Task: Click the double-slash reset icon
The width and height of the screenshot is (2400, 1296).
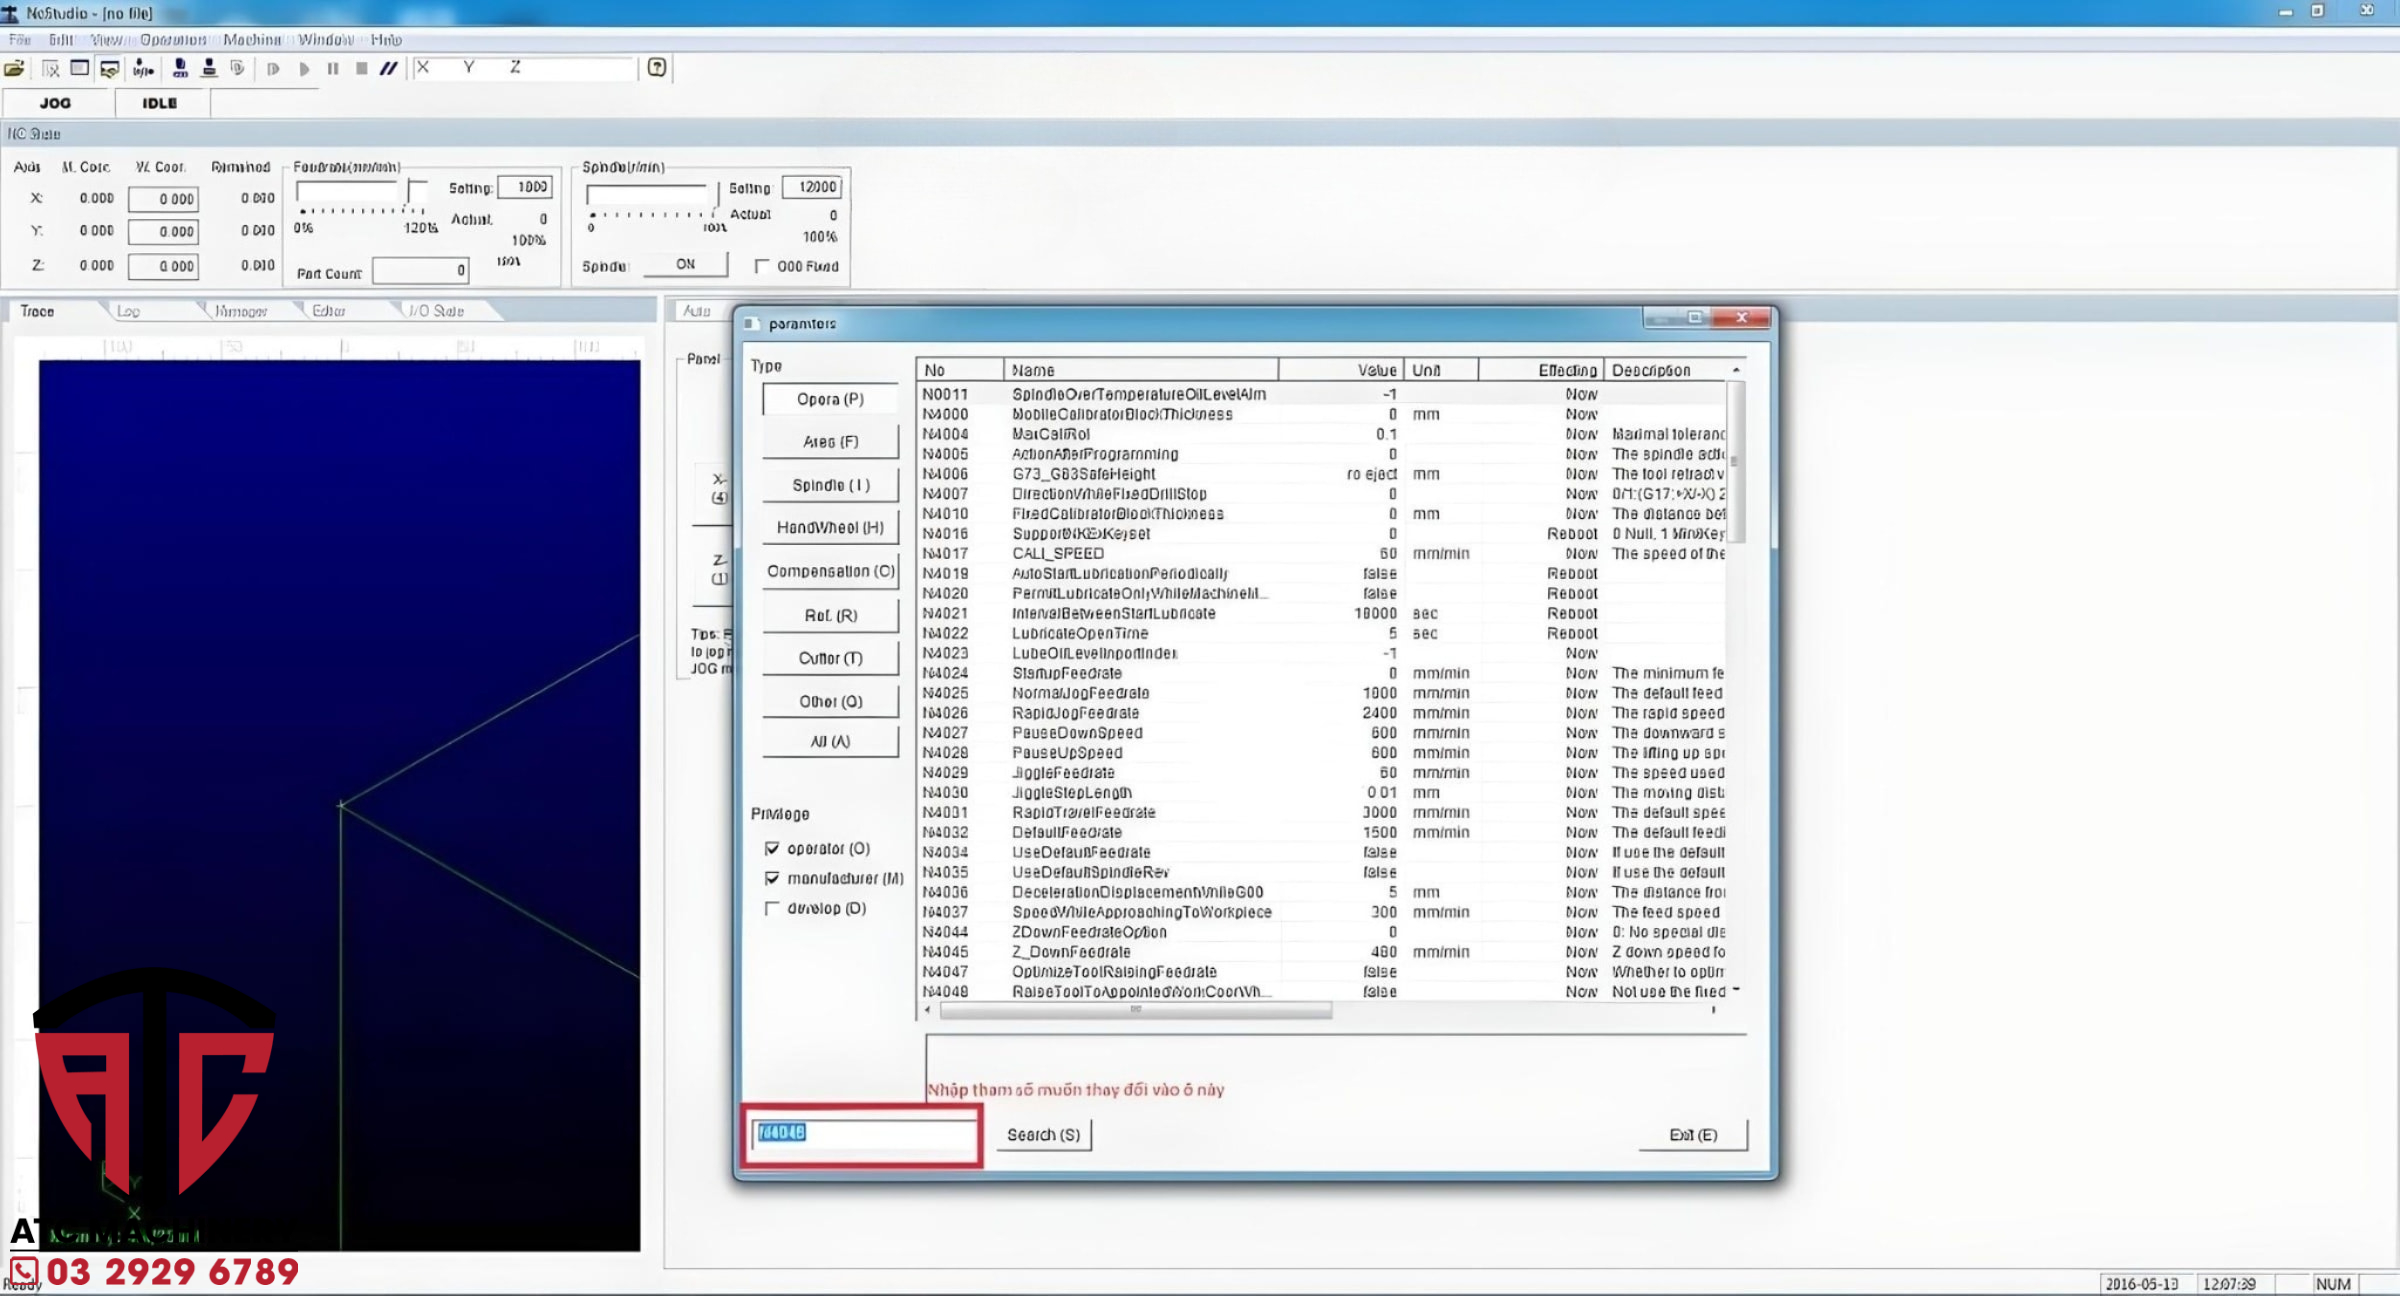Action: click(389, 68)
